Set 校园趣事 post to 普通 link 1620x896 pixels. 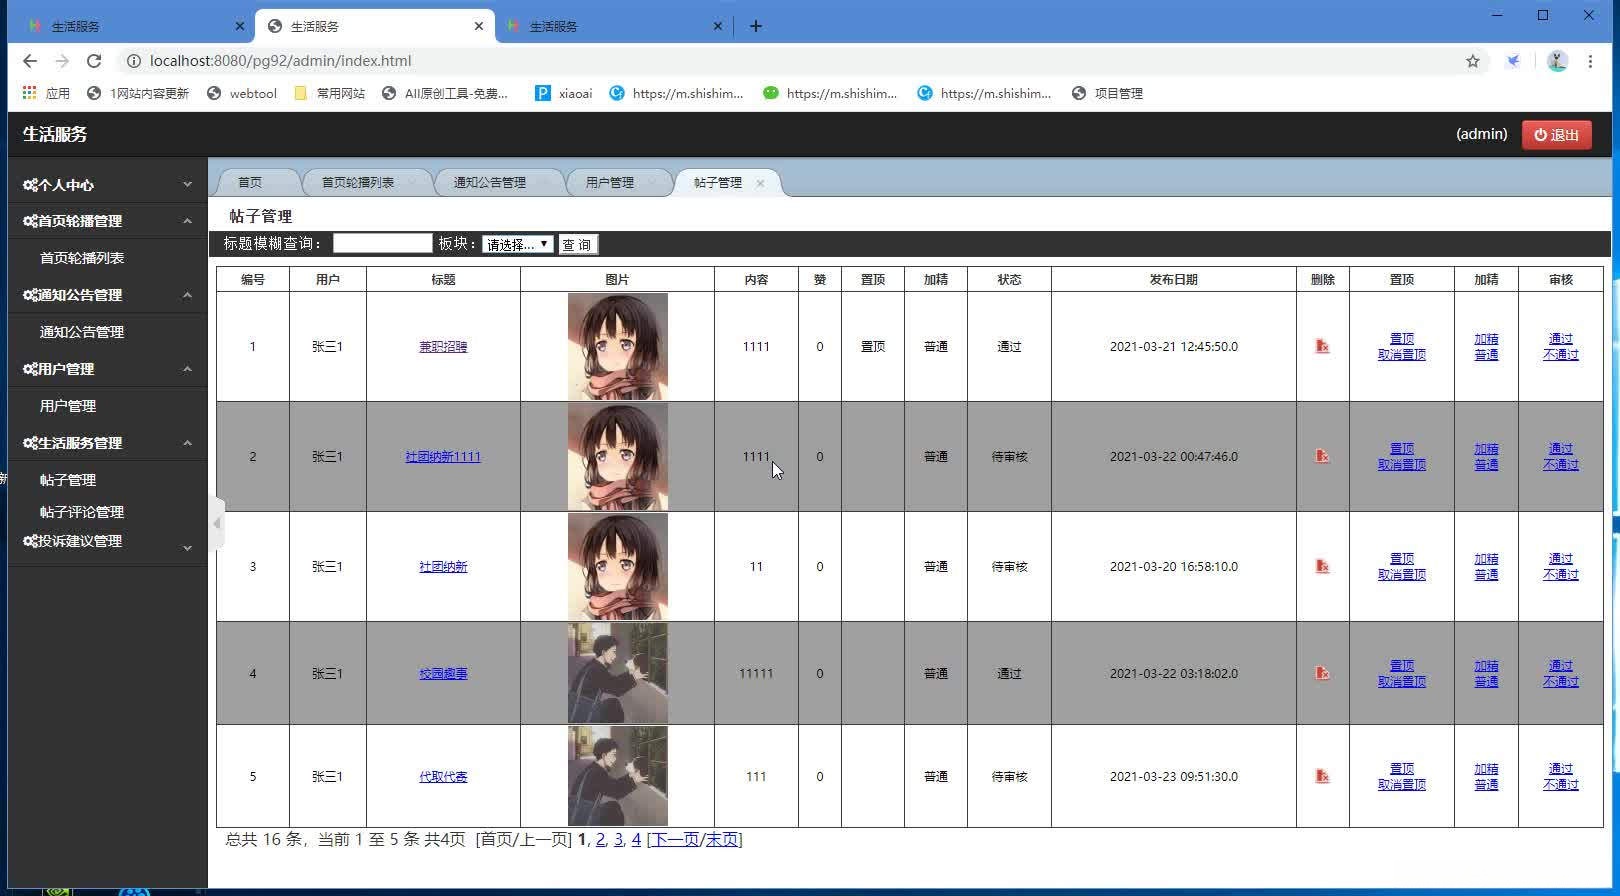(x=1486, y=682)
